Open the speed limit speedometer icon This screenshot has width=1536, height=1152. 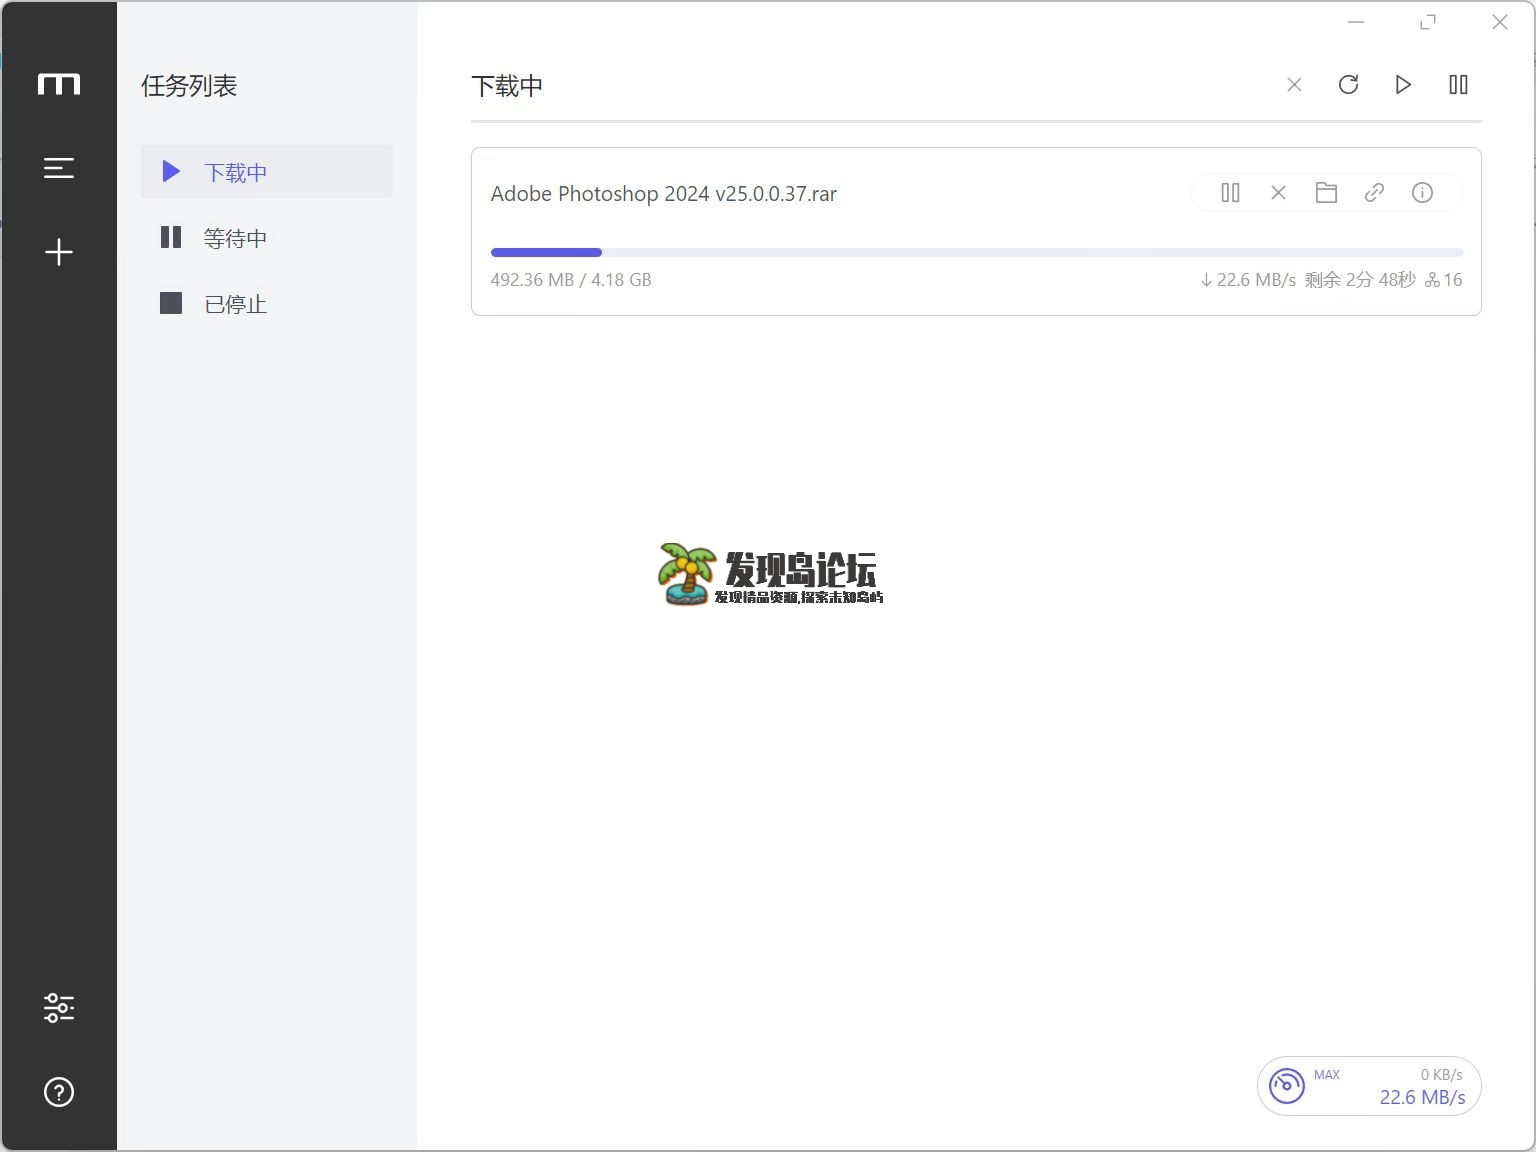click(1287, 1086)
